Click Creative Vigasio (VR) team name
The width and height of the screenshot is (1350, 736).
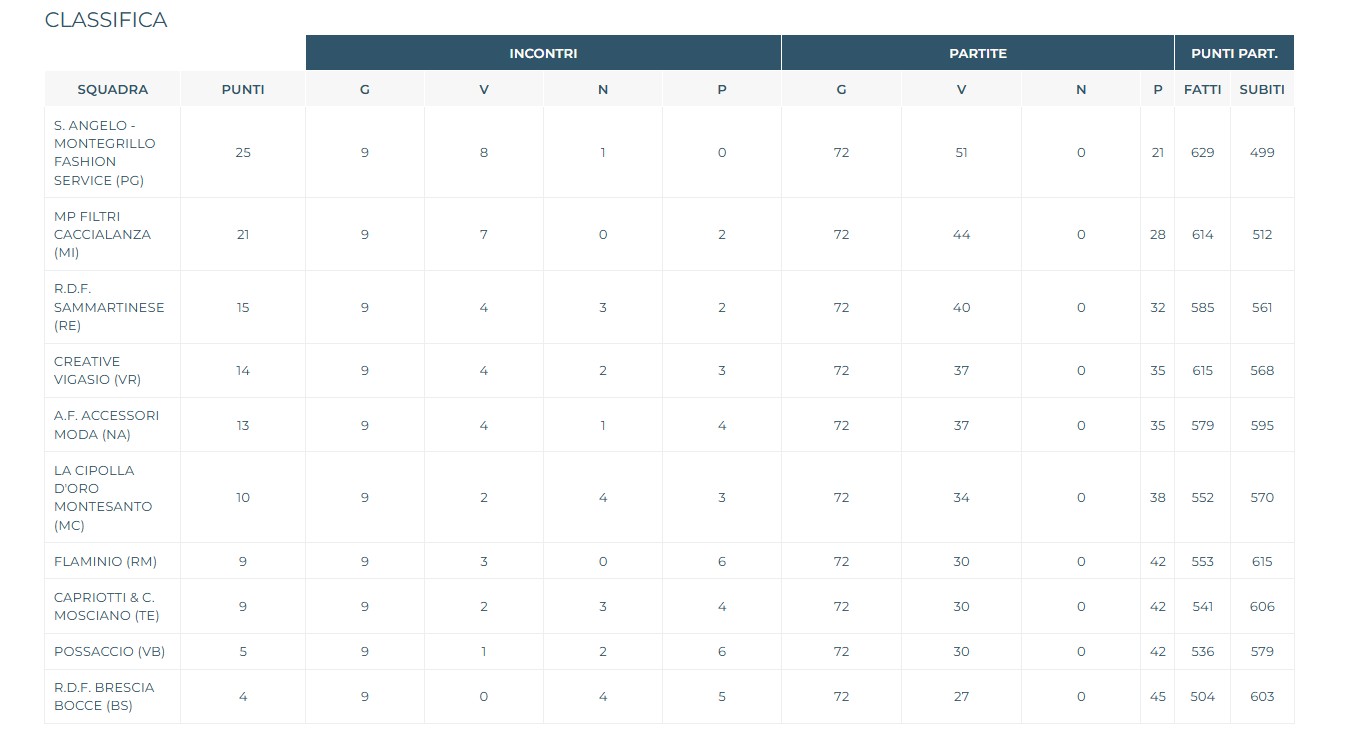98,370
